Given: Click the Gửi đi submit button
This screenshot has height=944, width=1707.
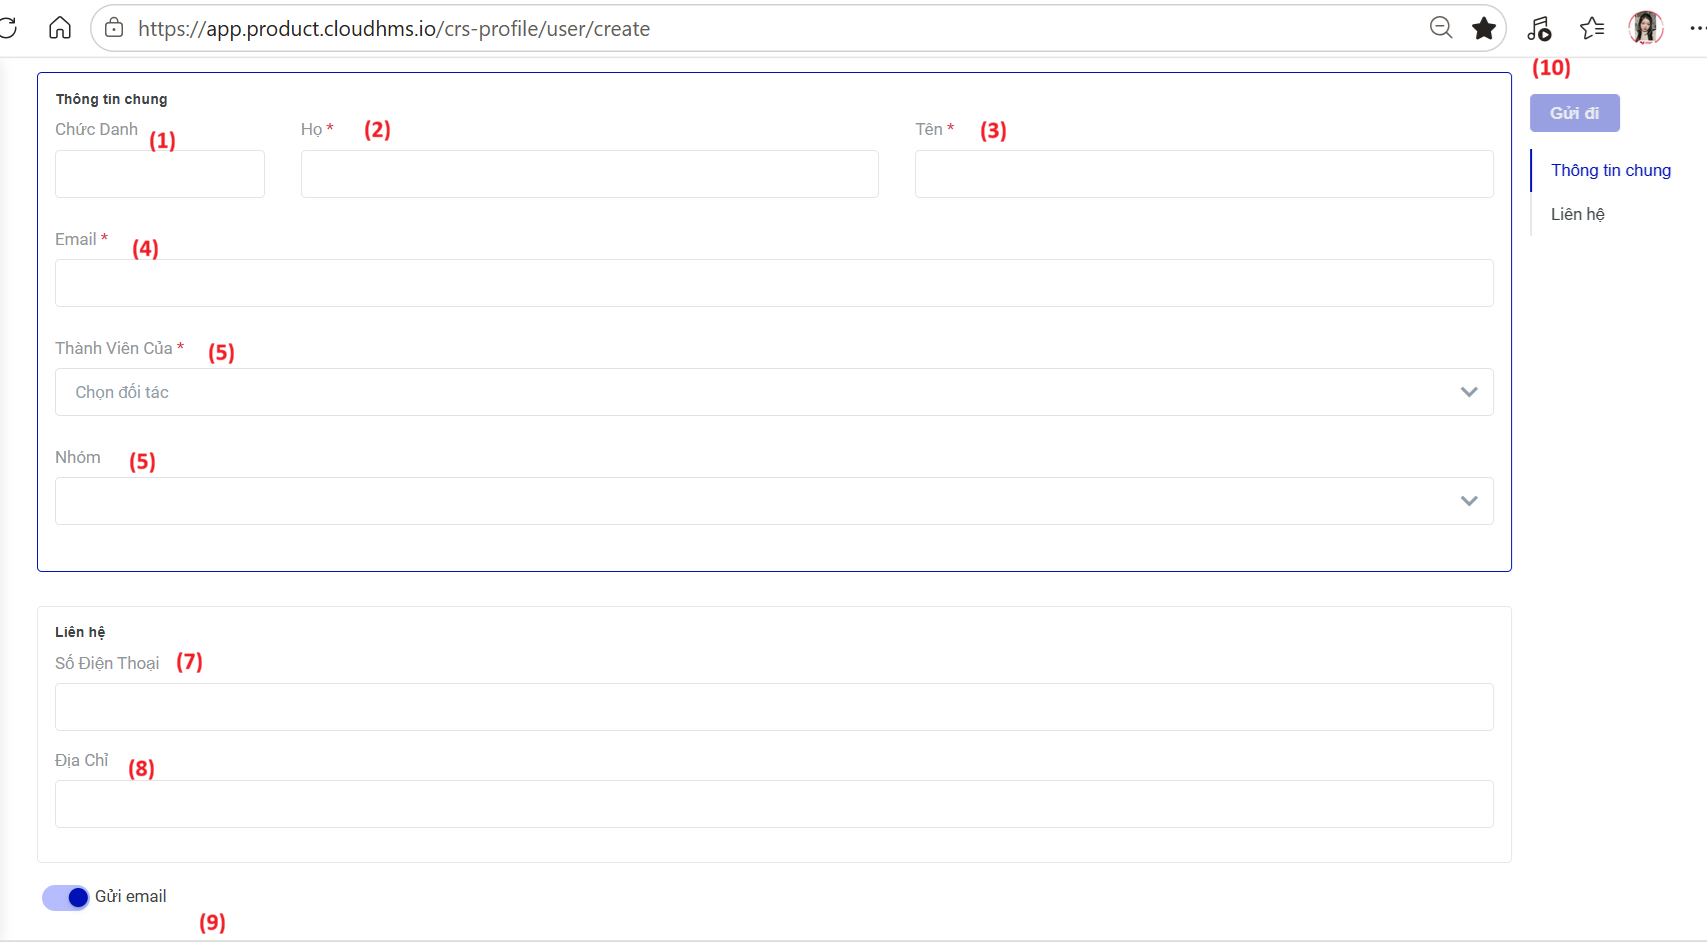Looking at the screenshot, I should pyautogui.click(x=1575, y=113).
